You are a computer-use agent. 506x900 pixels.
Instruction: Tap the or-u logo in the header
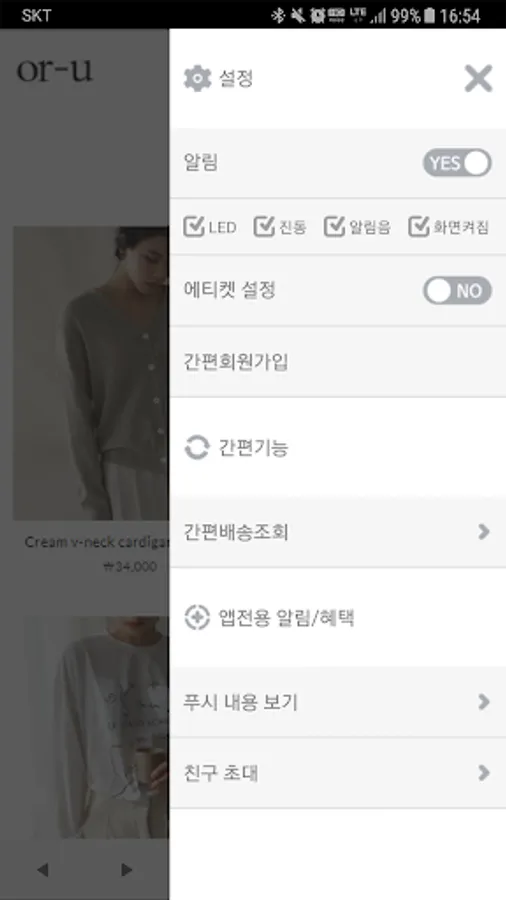(x=55, y=71)
